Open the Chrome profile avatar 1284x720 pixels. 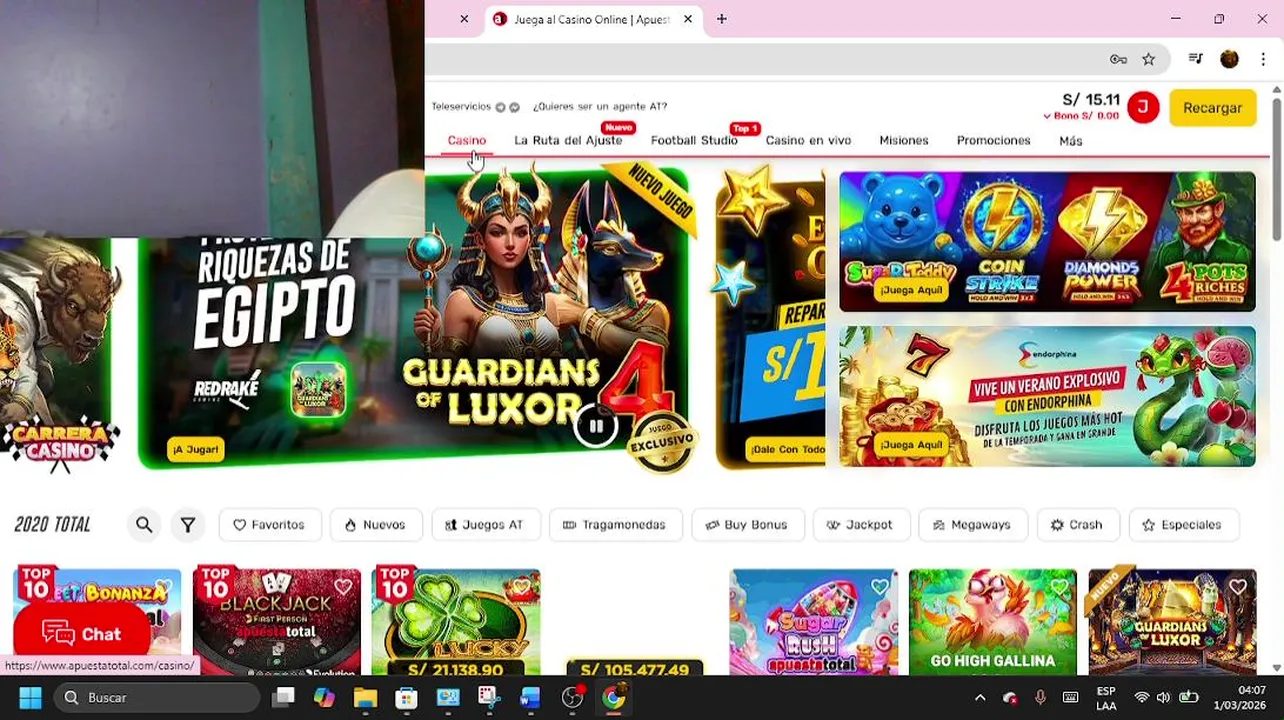tap(1229, 59)
